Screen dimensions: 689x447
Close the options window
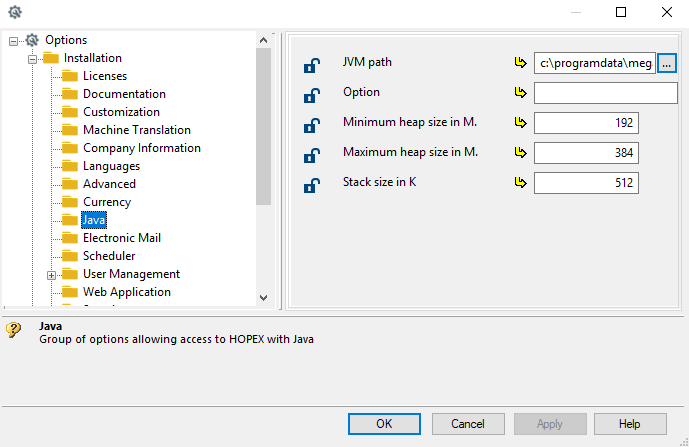(x=667, y=12)
